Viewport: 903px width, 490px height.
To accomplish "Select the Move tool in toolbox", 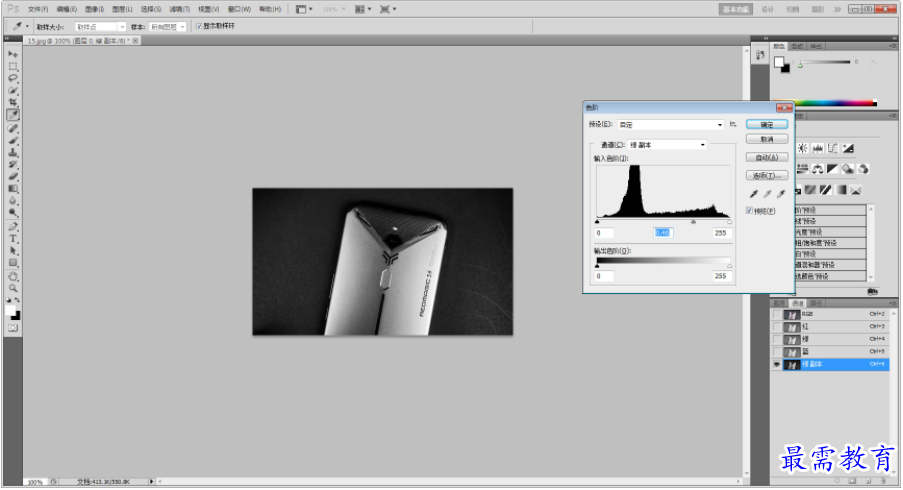I will point(13,54).
